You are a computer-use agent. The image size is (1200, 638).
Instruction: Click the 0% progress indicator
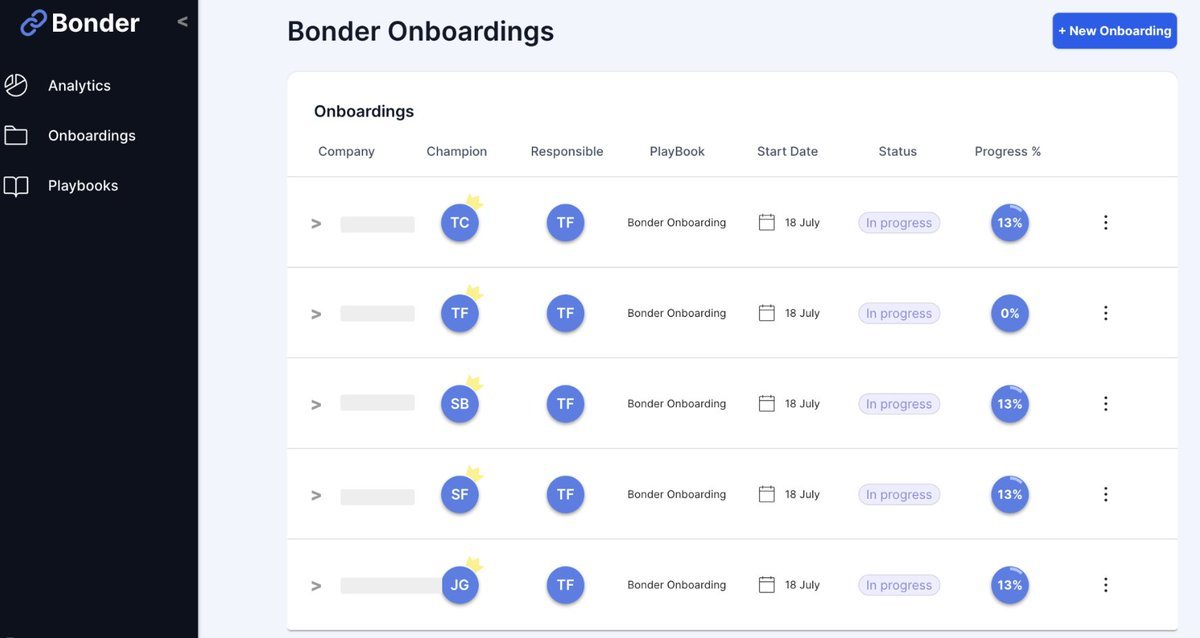tap(1010, 313)
